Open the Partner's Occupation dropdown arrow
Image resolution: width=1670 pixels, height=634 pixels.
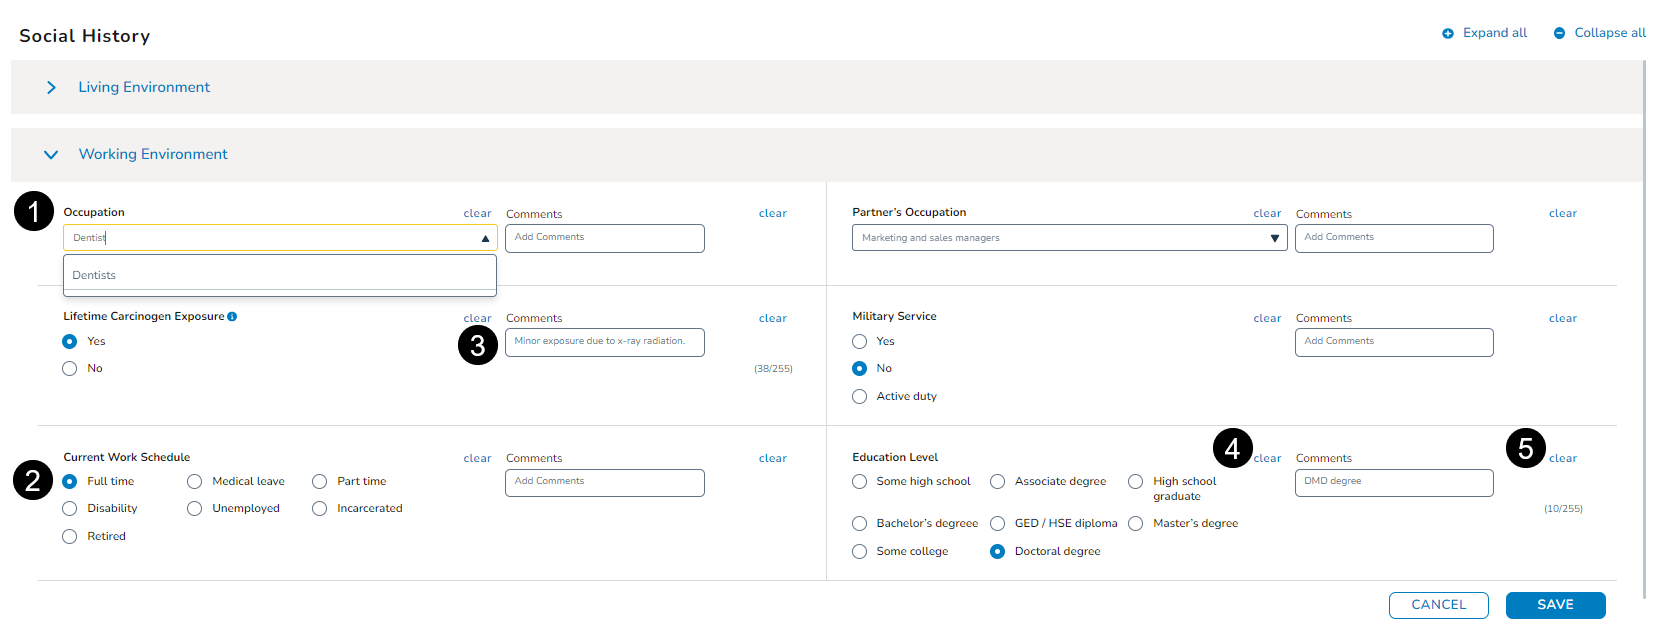pyautogui.click(x=1274, y=238)
